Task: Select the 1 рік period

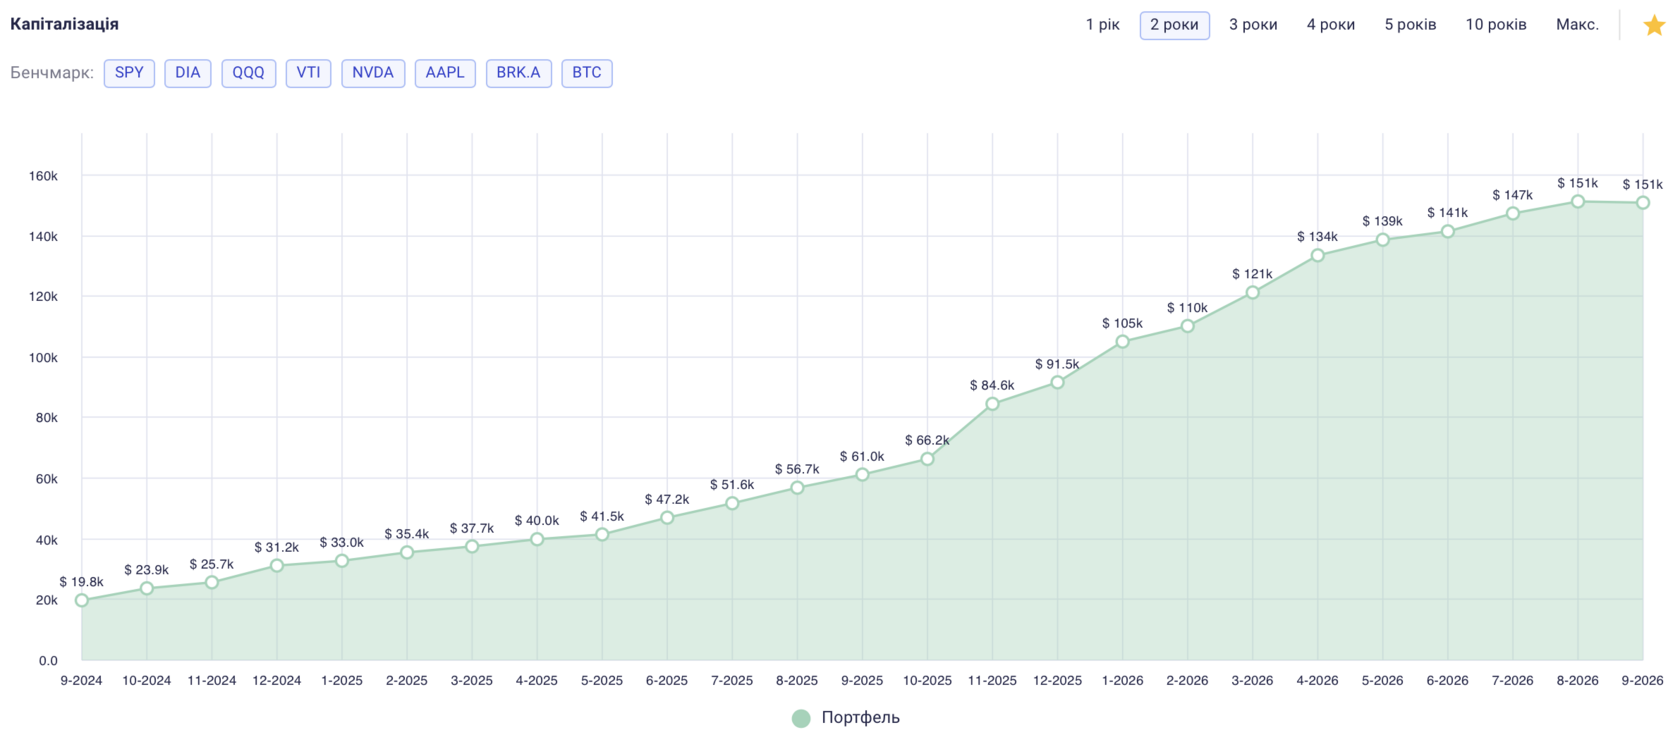Action: point(1103,25)
